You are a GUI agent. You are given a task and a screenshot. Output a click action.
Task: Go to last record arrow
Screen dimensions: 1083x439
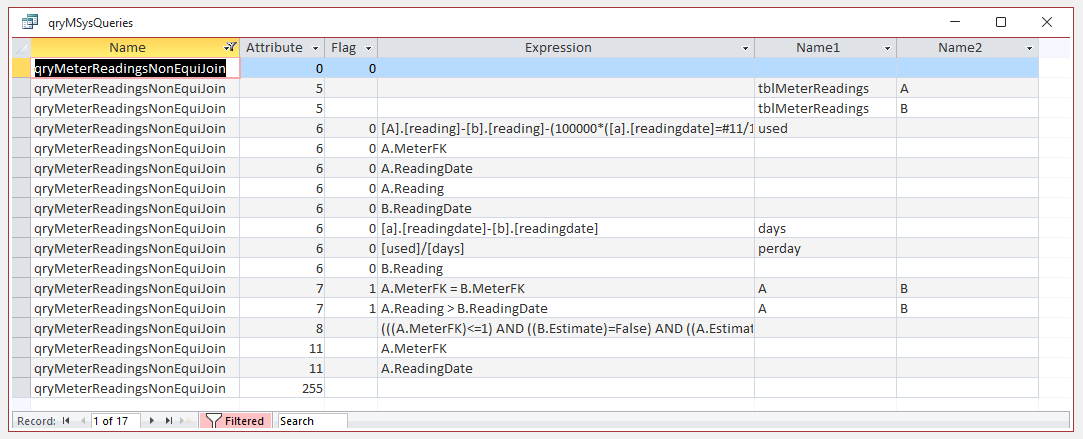pos(169,420)
